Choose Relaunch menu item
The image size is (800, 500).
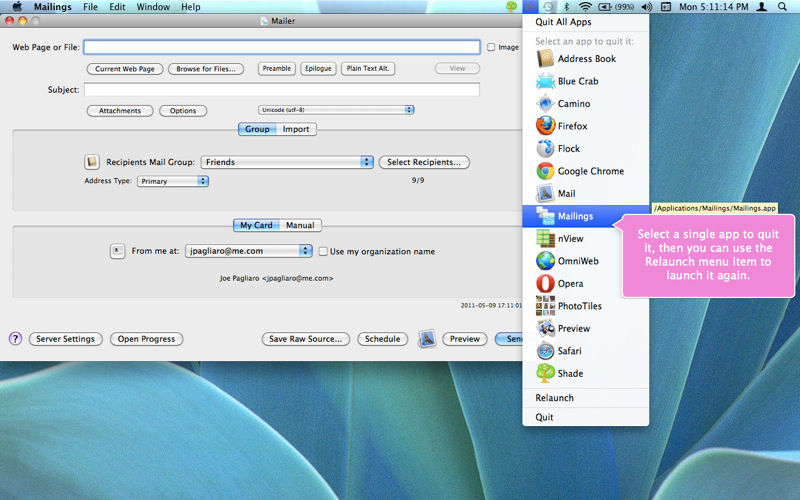tap(586, 397)
